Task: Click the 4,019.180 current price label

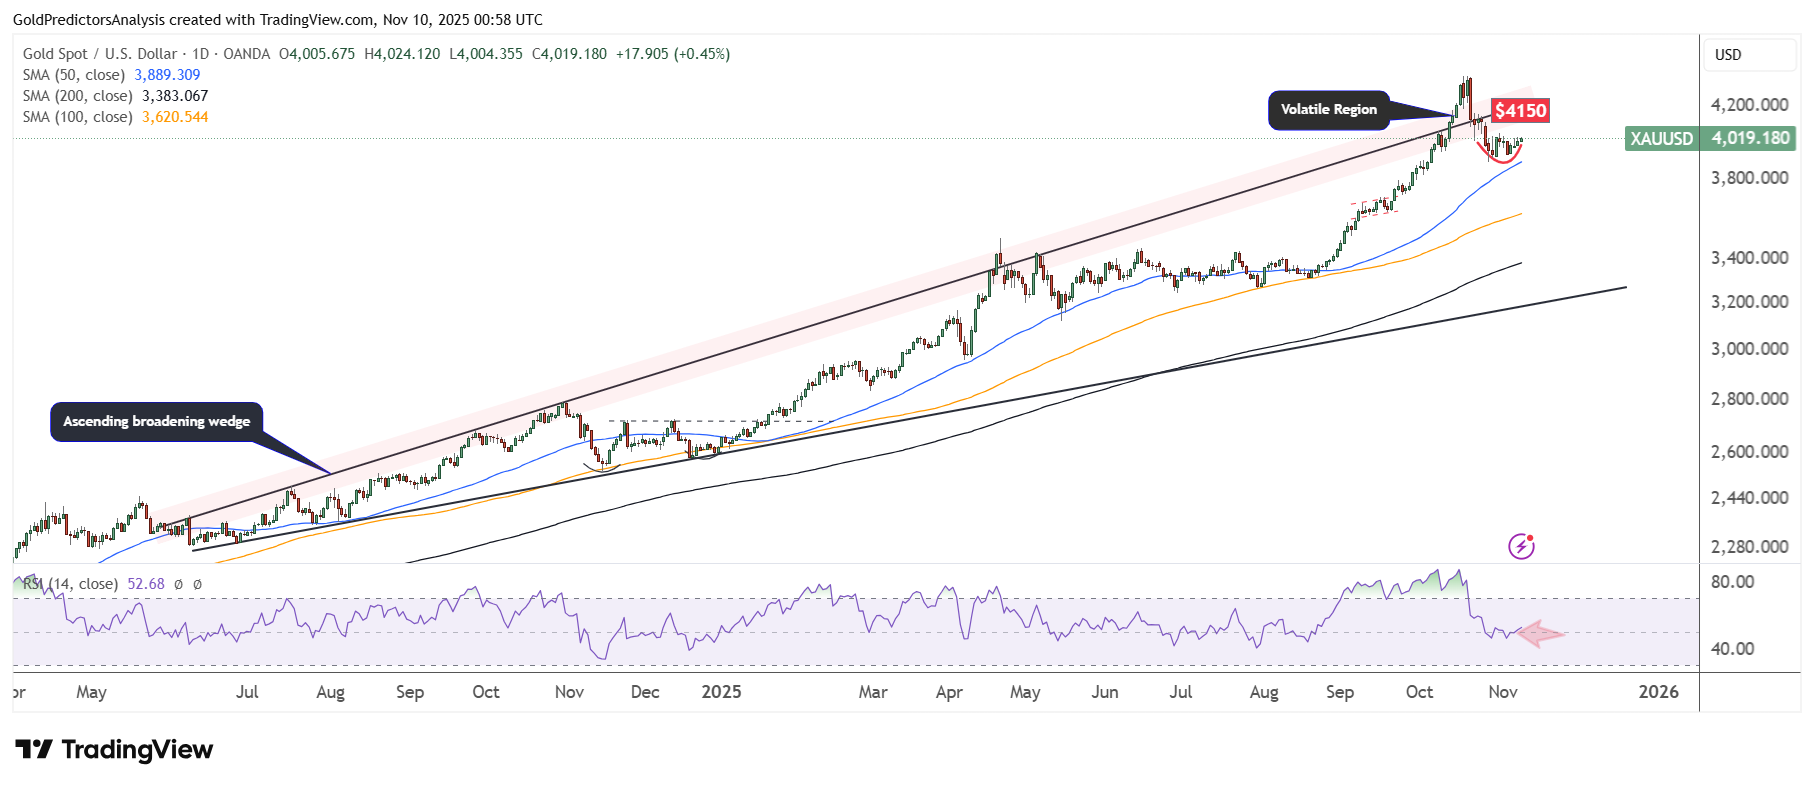Action: point(1750,139)
